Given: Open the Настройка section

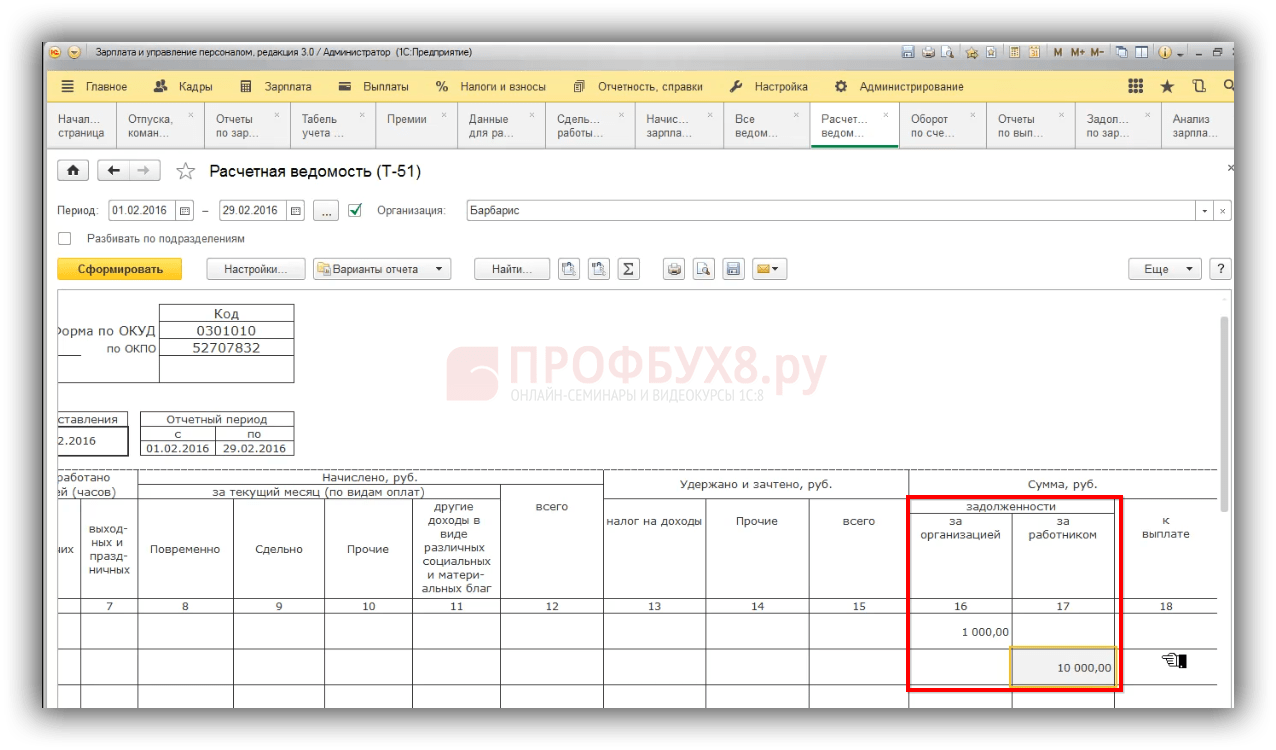Looking at the screenshot, I should (769, 87).
